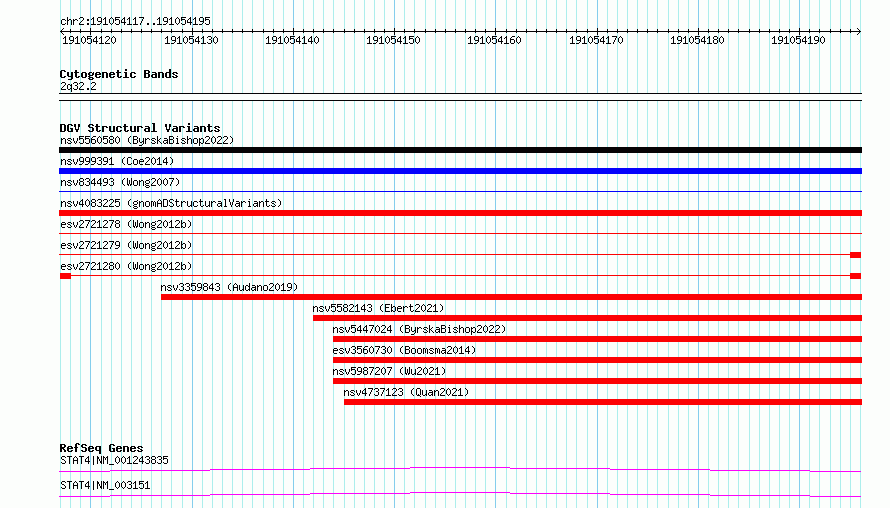Open variant nsv4737123 (Quan2021) label
The image size is (890, 508).
pyautogui.click(x=406, y=392)
